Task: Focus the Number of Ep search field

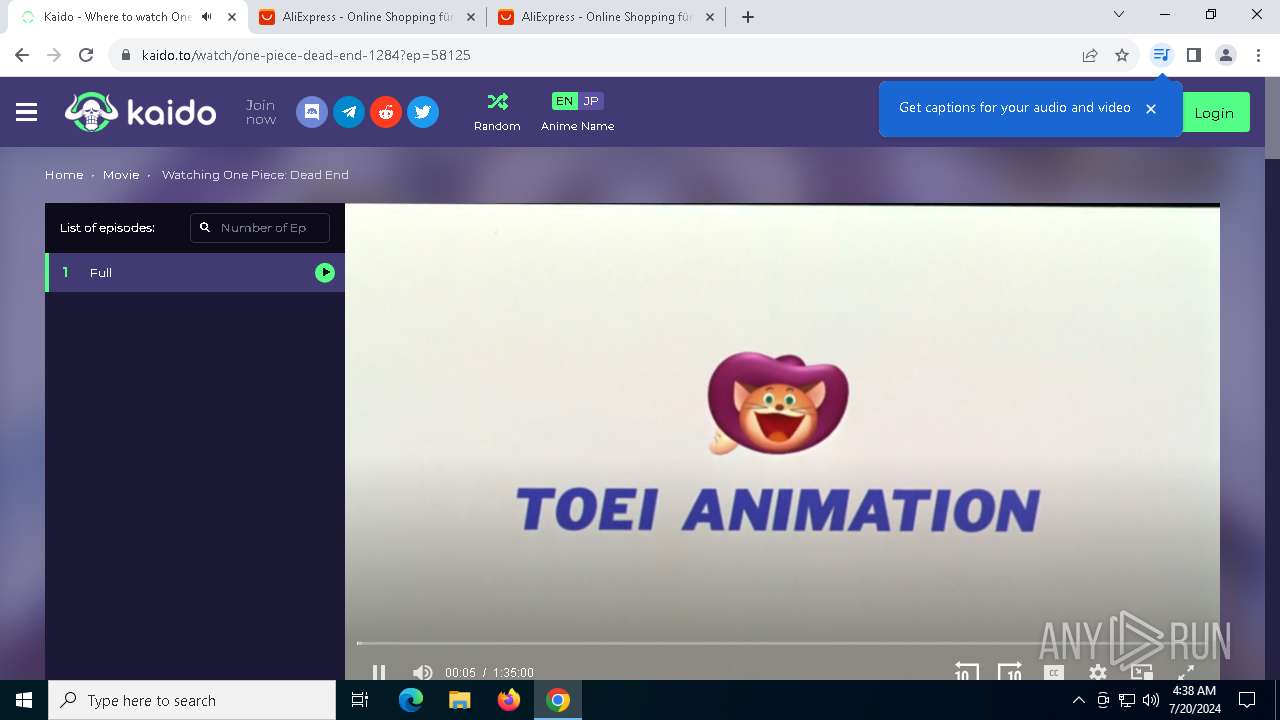Action: pos(260,228)
